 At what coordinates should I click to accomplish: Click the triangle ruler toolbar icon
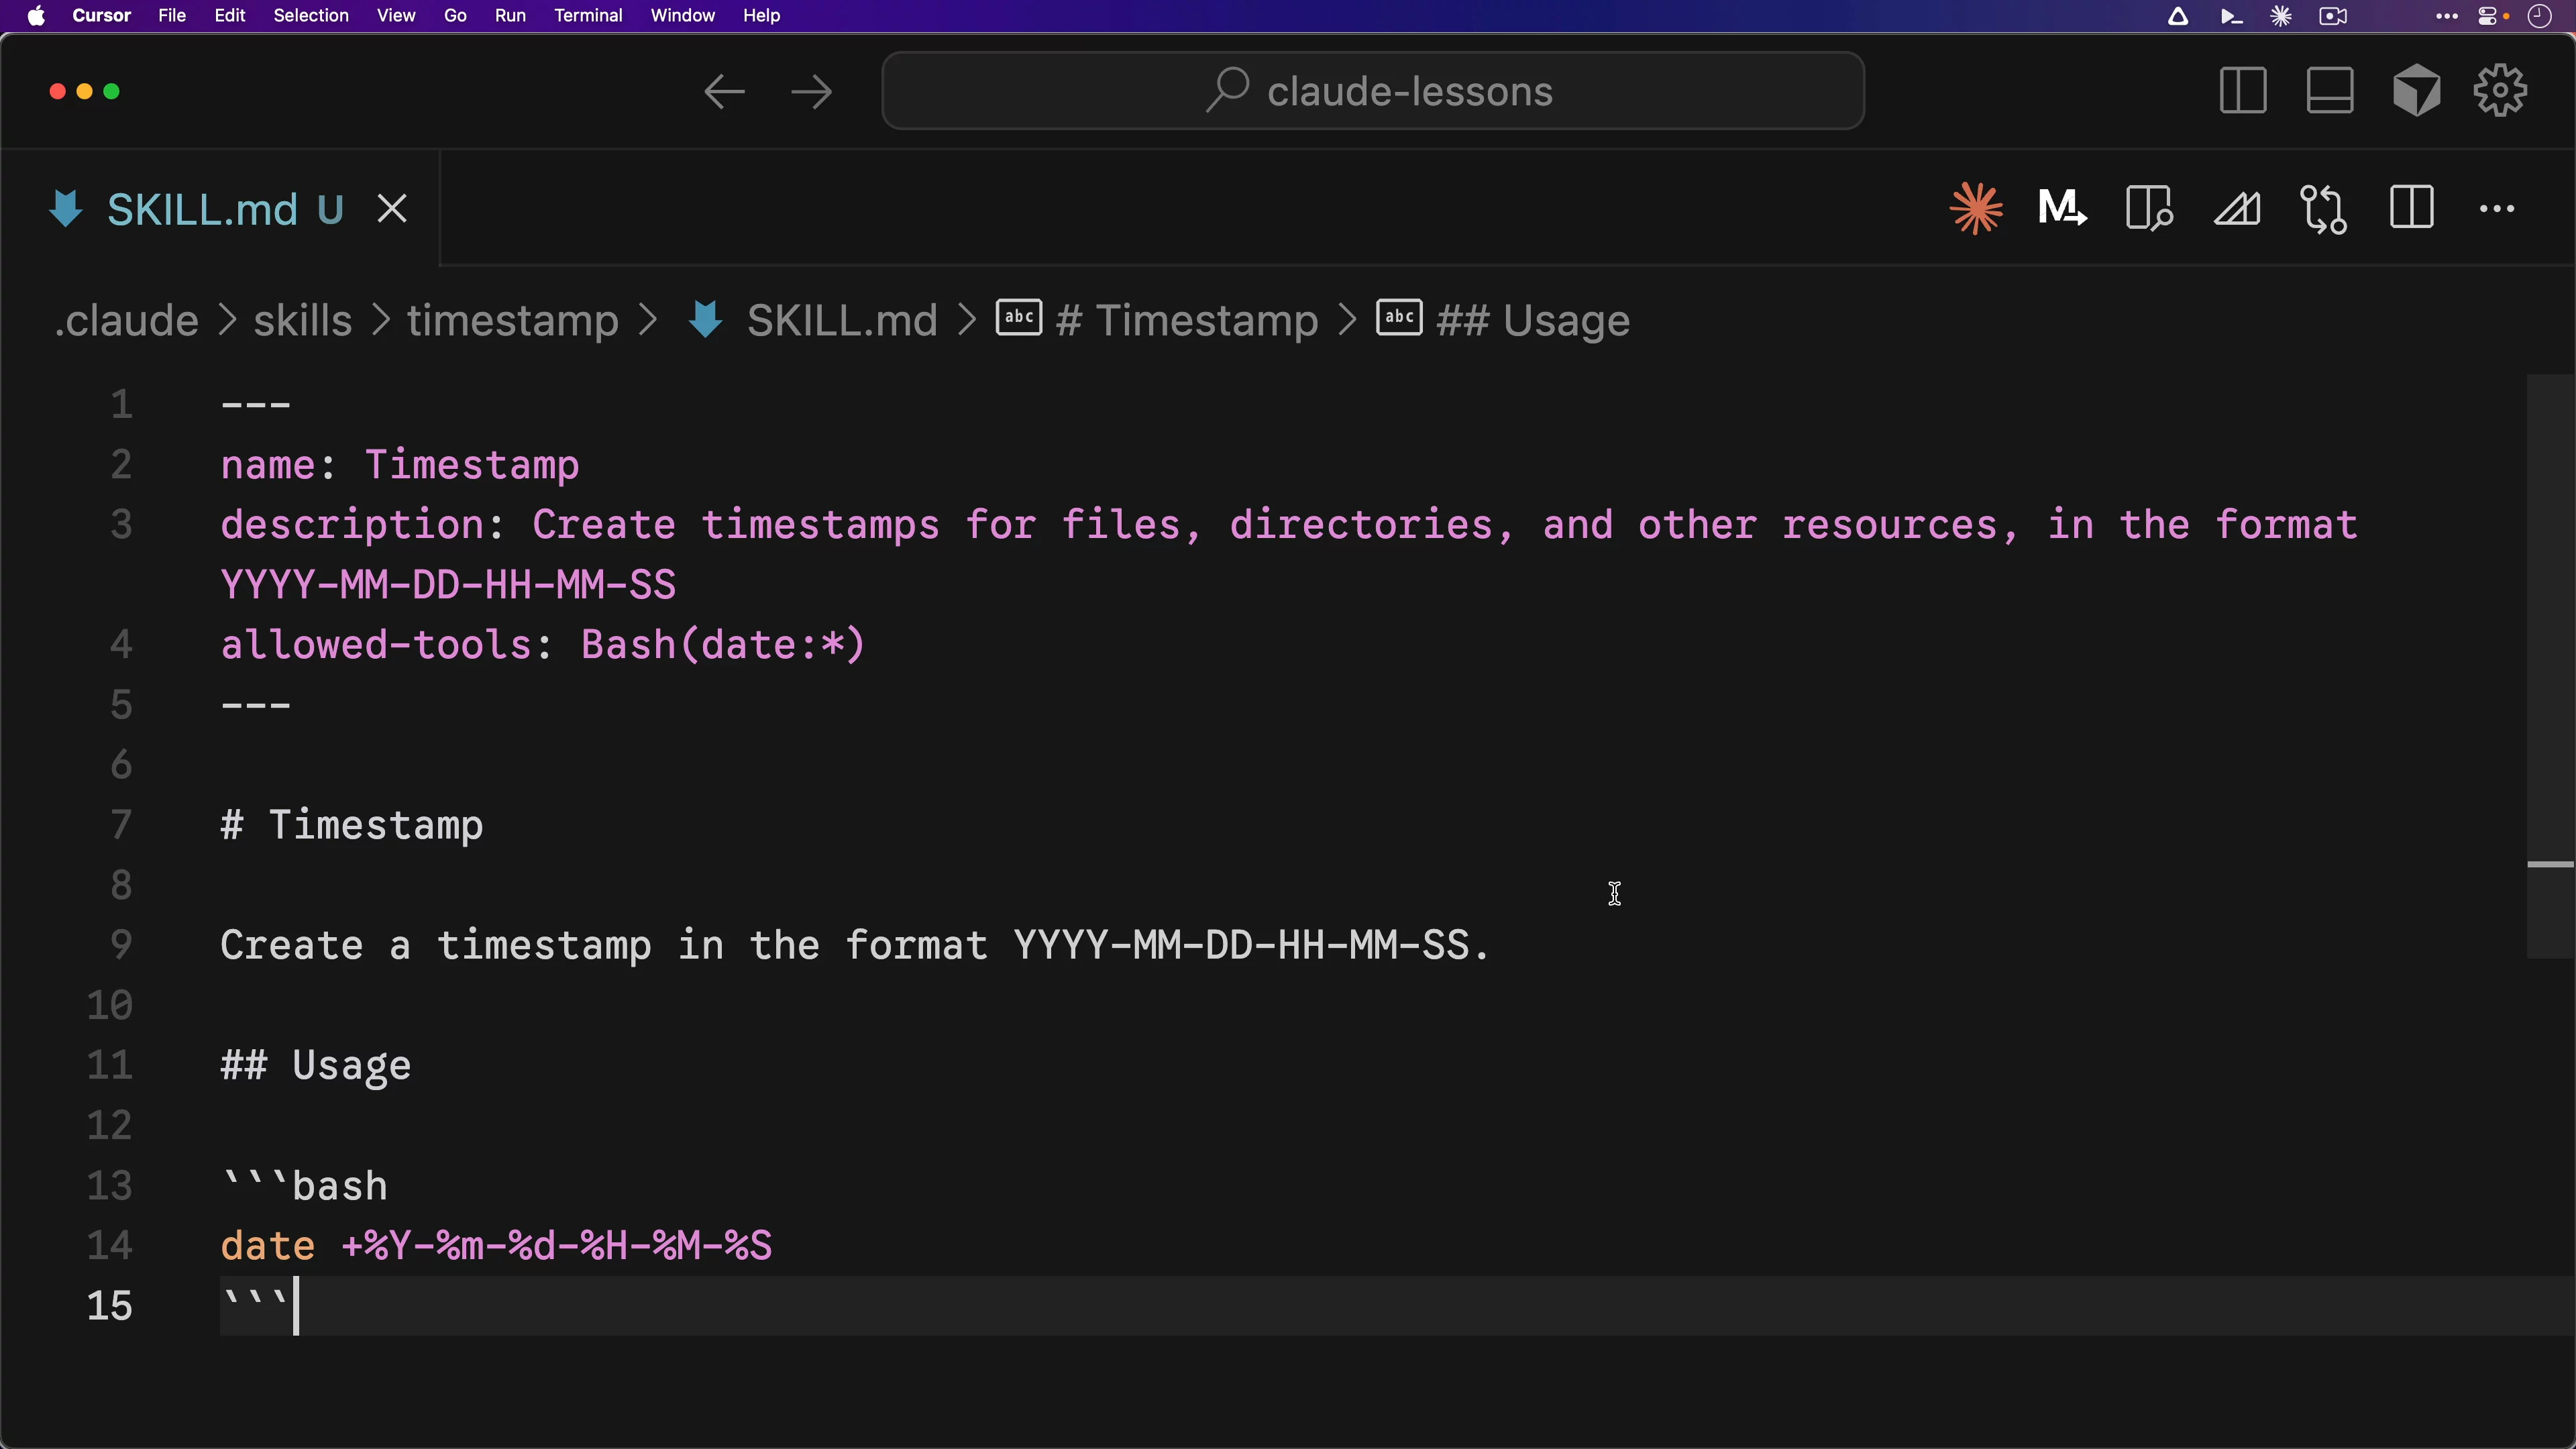click(x=2236, y=209)
